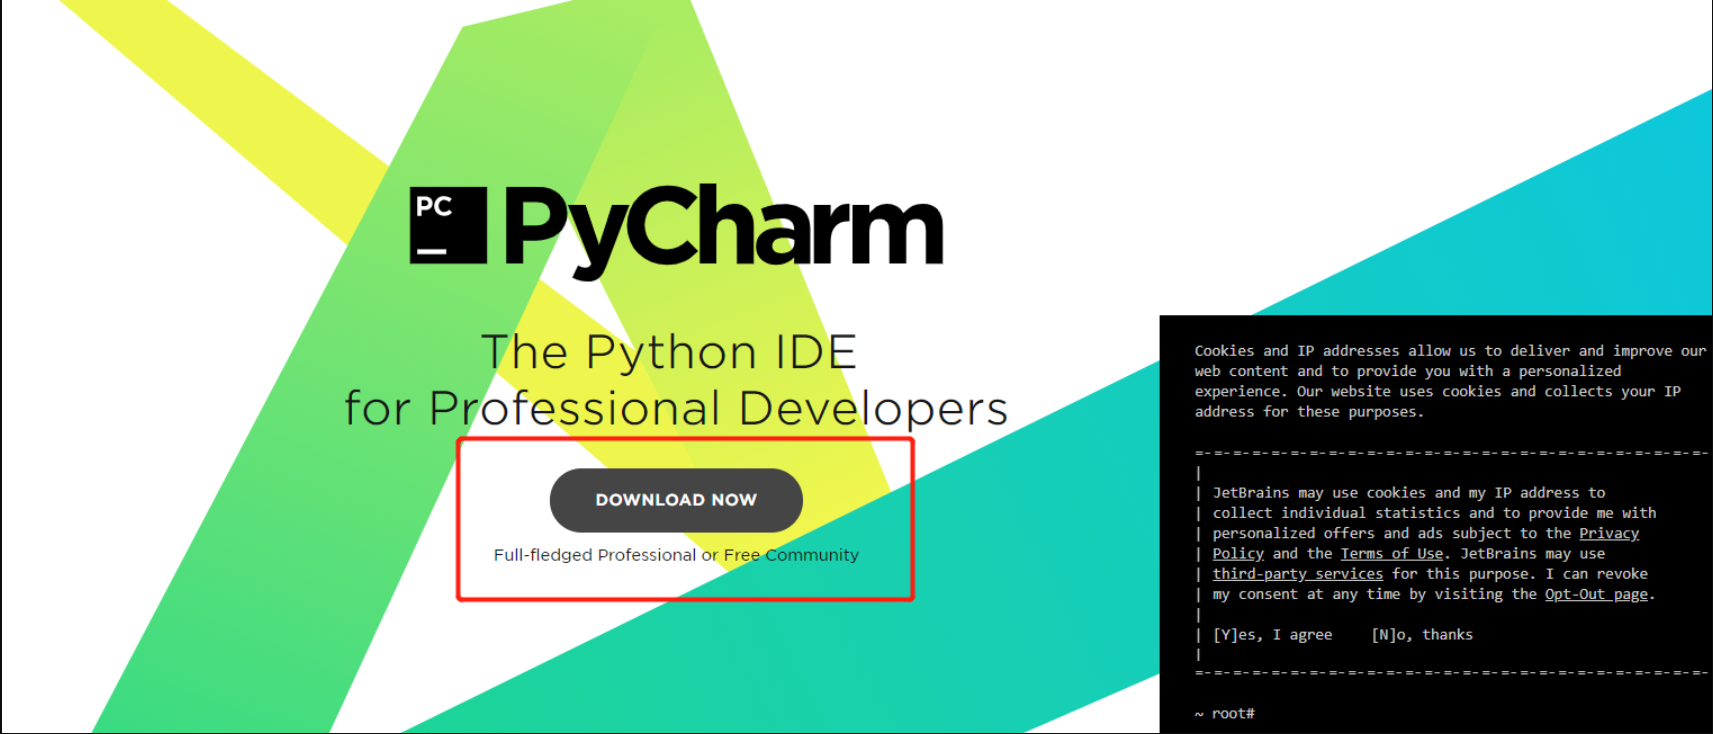Click "Cookies and IP addresses allow" paragraph
1713x734 pixels.
(x=1450, y=381)
